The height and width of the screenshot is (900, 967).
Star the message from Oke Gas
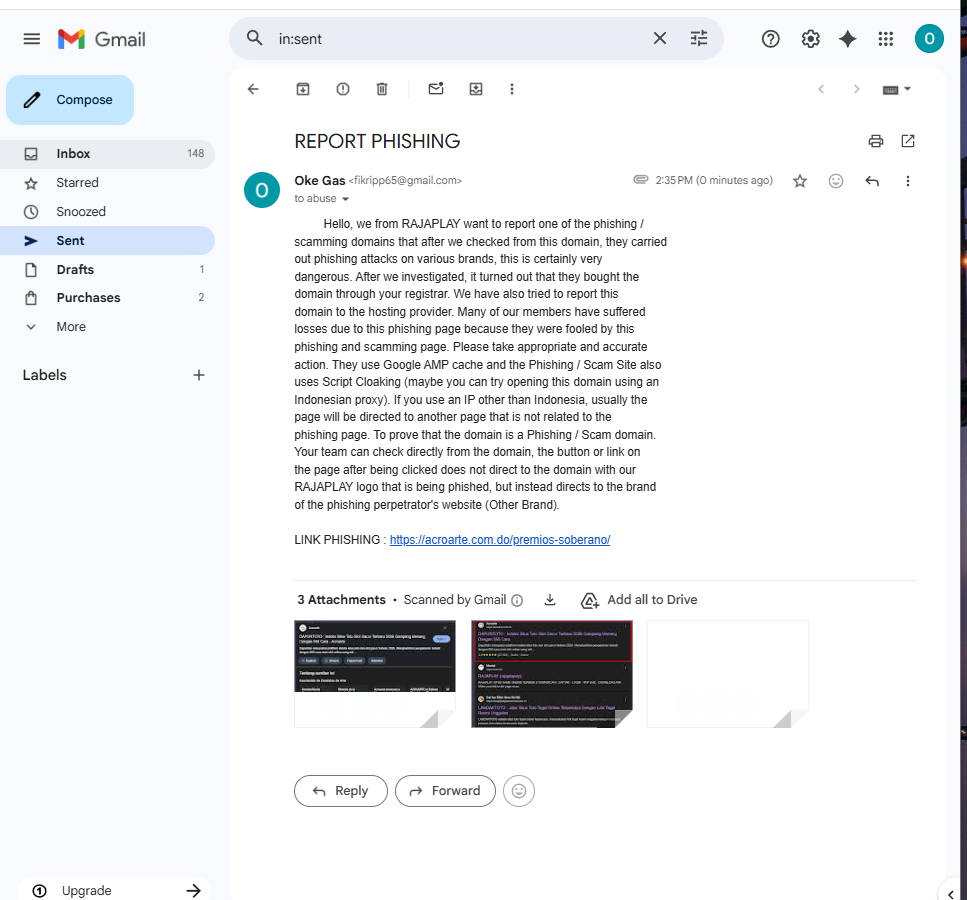click(x=800, y=181)
